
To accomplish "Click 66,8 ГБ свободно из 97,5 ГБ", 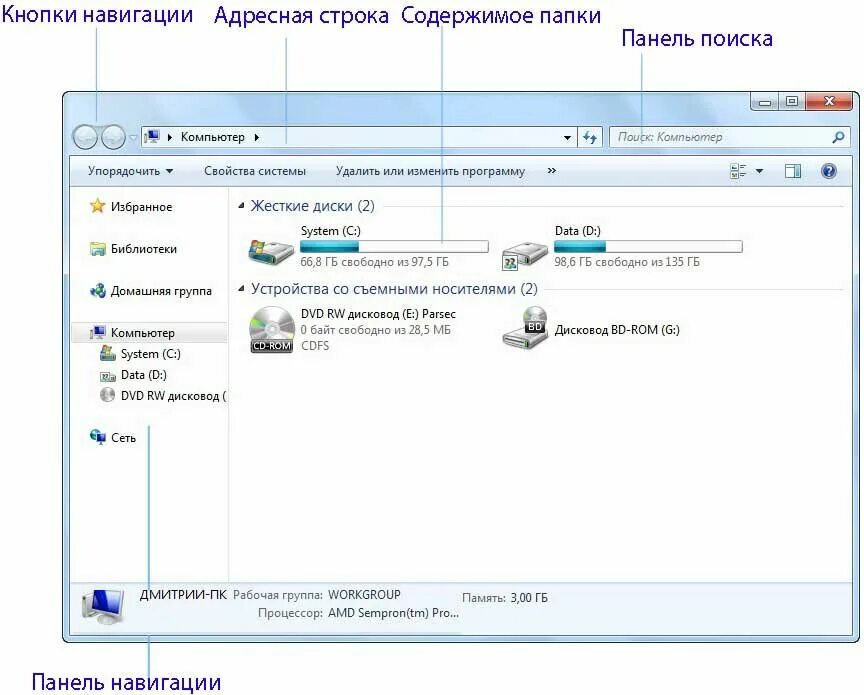I will 375,262.
